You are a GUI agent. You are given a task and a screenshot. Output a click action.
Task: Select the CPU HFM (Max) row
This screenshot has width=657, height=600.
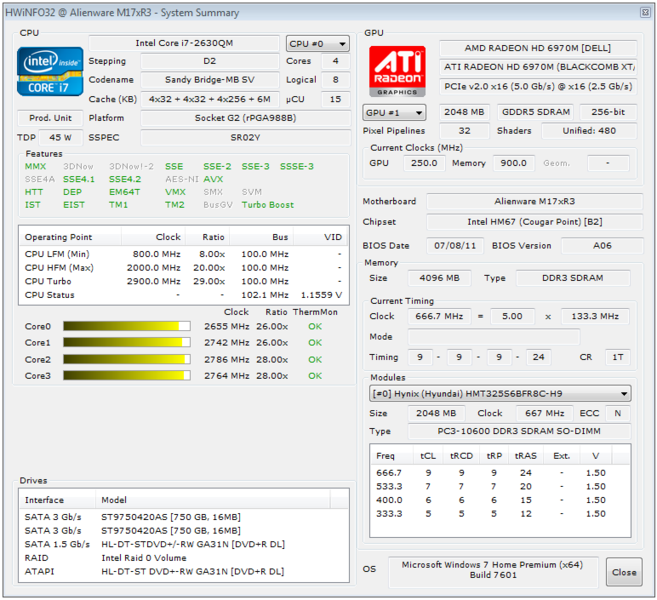point(184,267)
